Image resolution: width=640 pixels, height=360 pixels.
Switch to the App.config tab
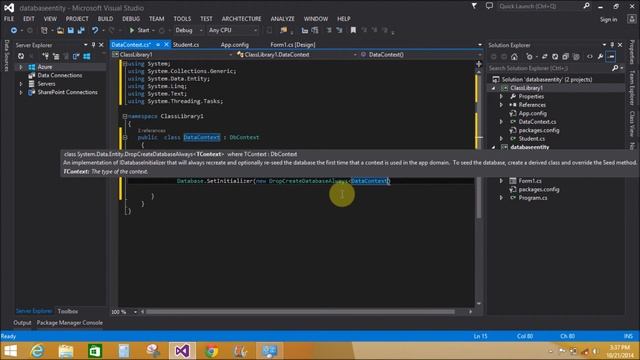[235, 45]
